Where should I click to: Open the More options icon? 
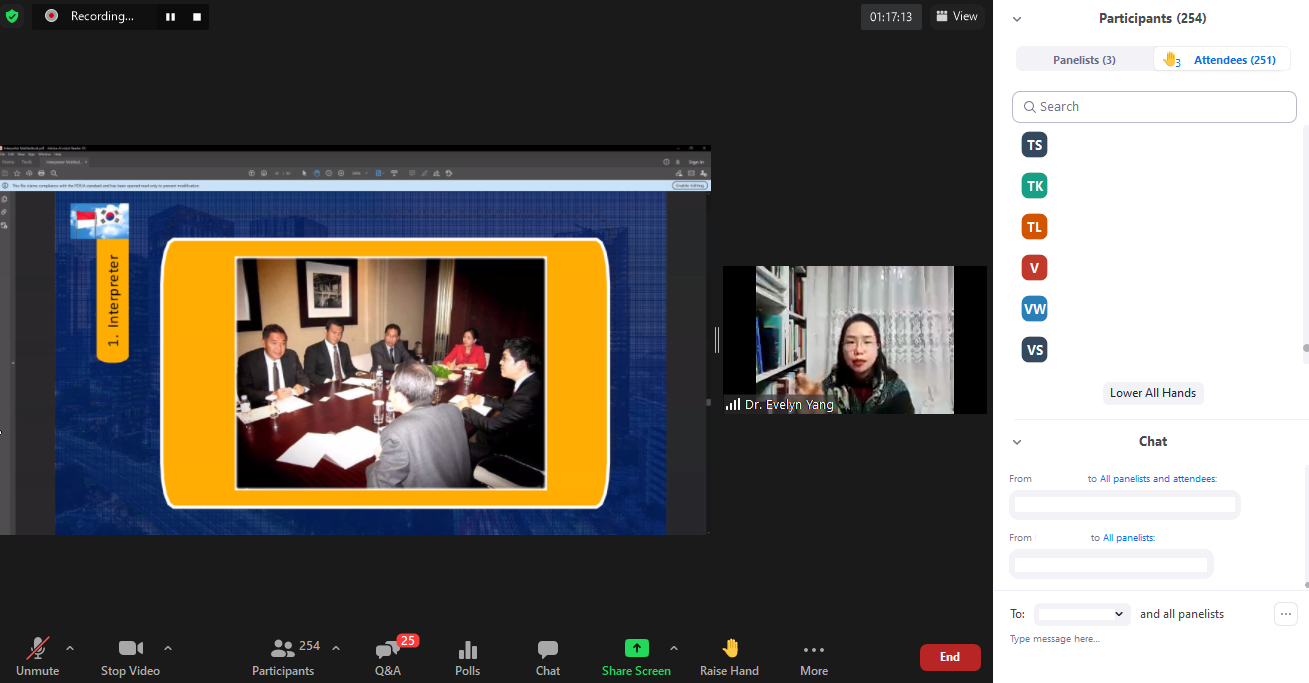coord(813,649)
